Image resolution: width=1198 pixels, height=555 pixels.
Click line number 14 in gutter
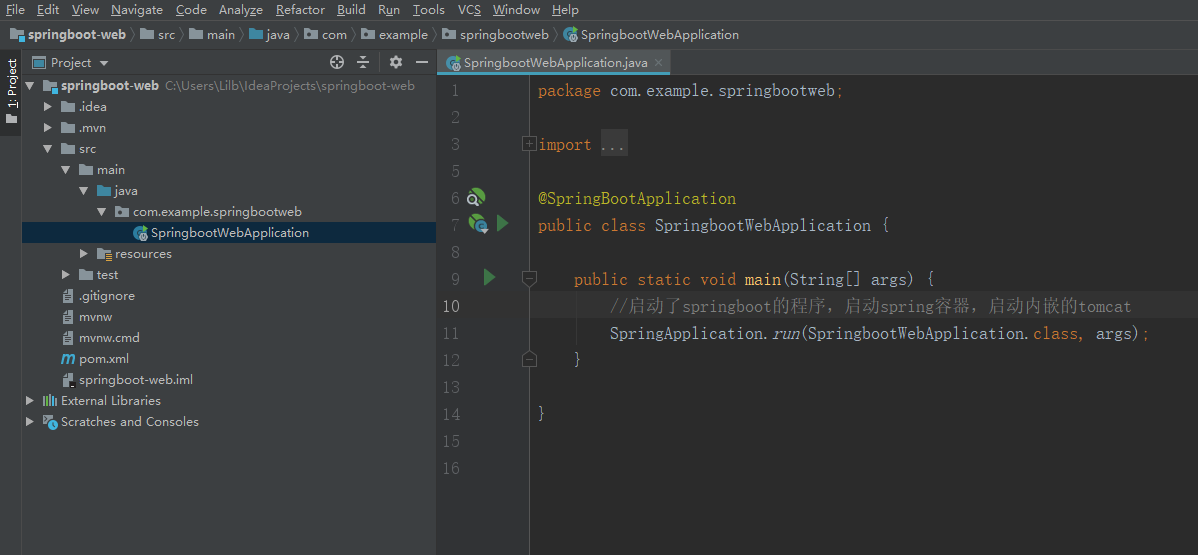(451, 414)
